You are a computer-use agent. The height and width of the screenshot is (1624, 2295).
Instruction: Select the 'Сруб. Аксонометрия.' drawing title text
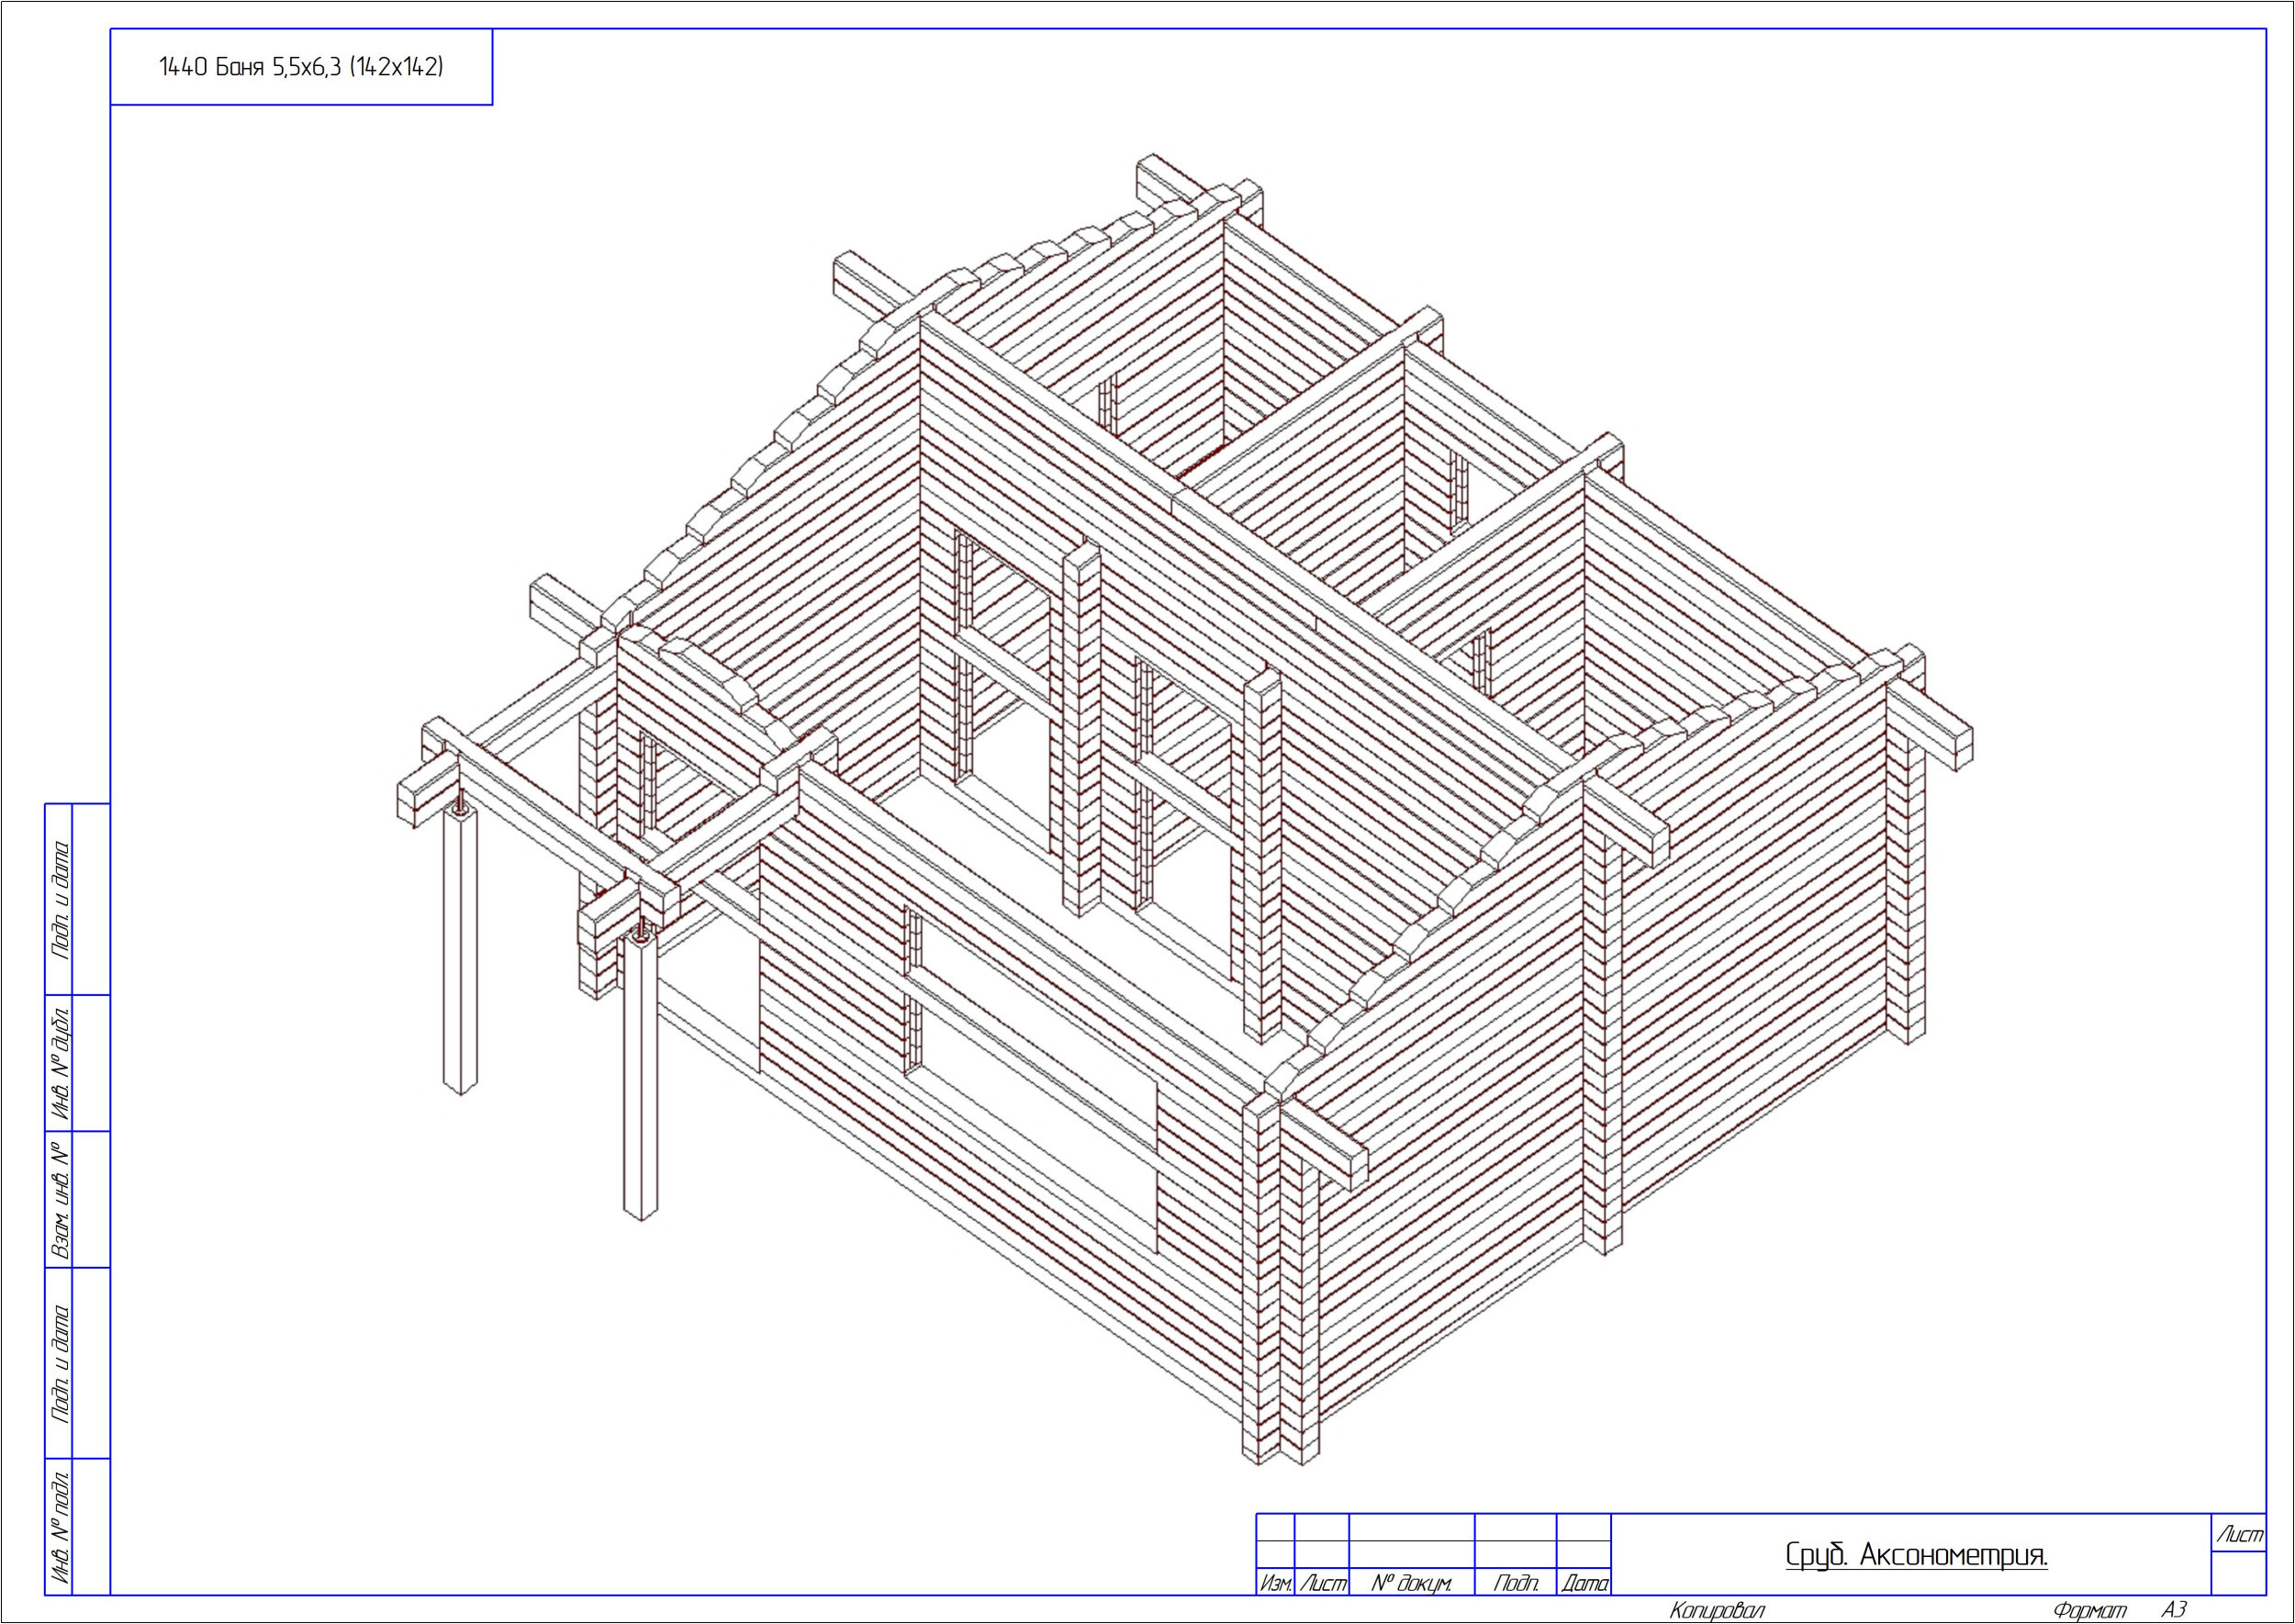pos(1916,1556)
